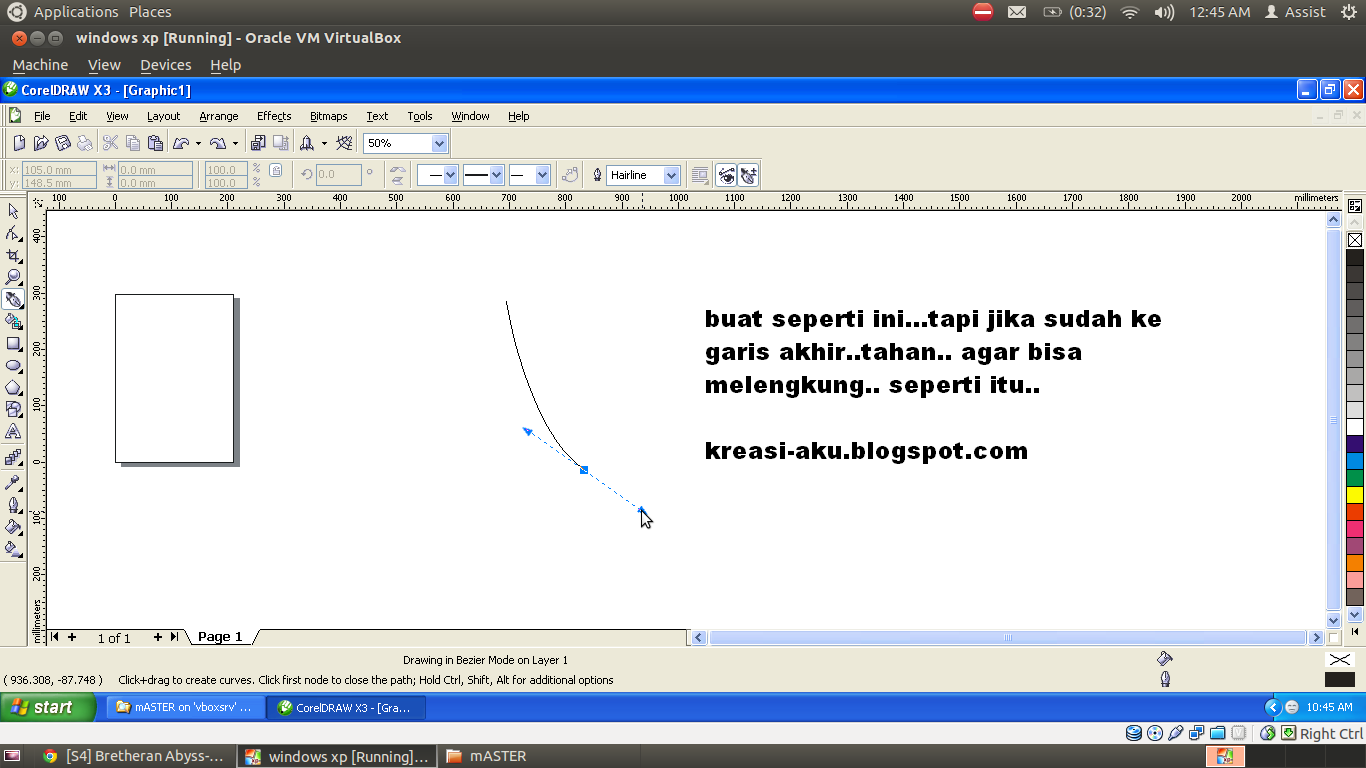Click the horizontal scrollbar thumb
Image resolution: width=1366 pixels, height=768 pixels.
(x=1008, y=637)
